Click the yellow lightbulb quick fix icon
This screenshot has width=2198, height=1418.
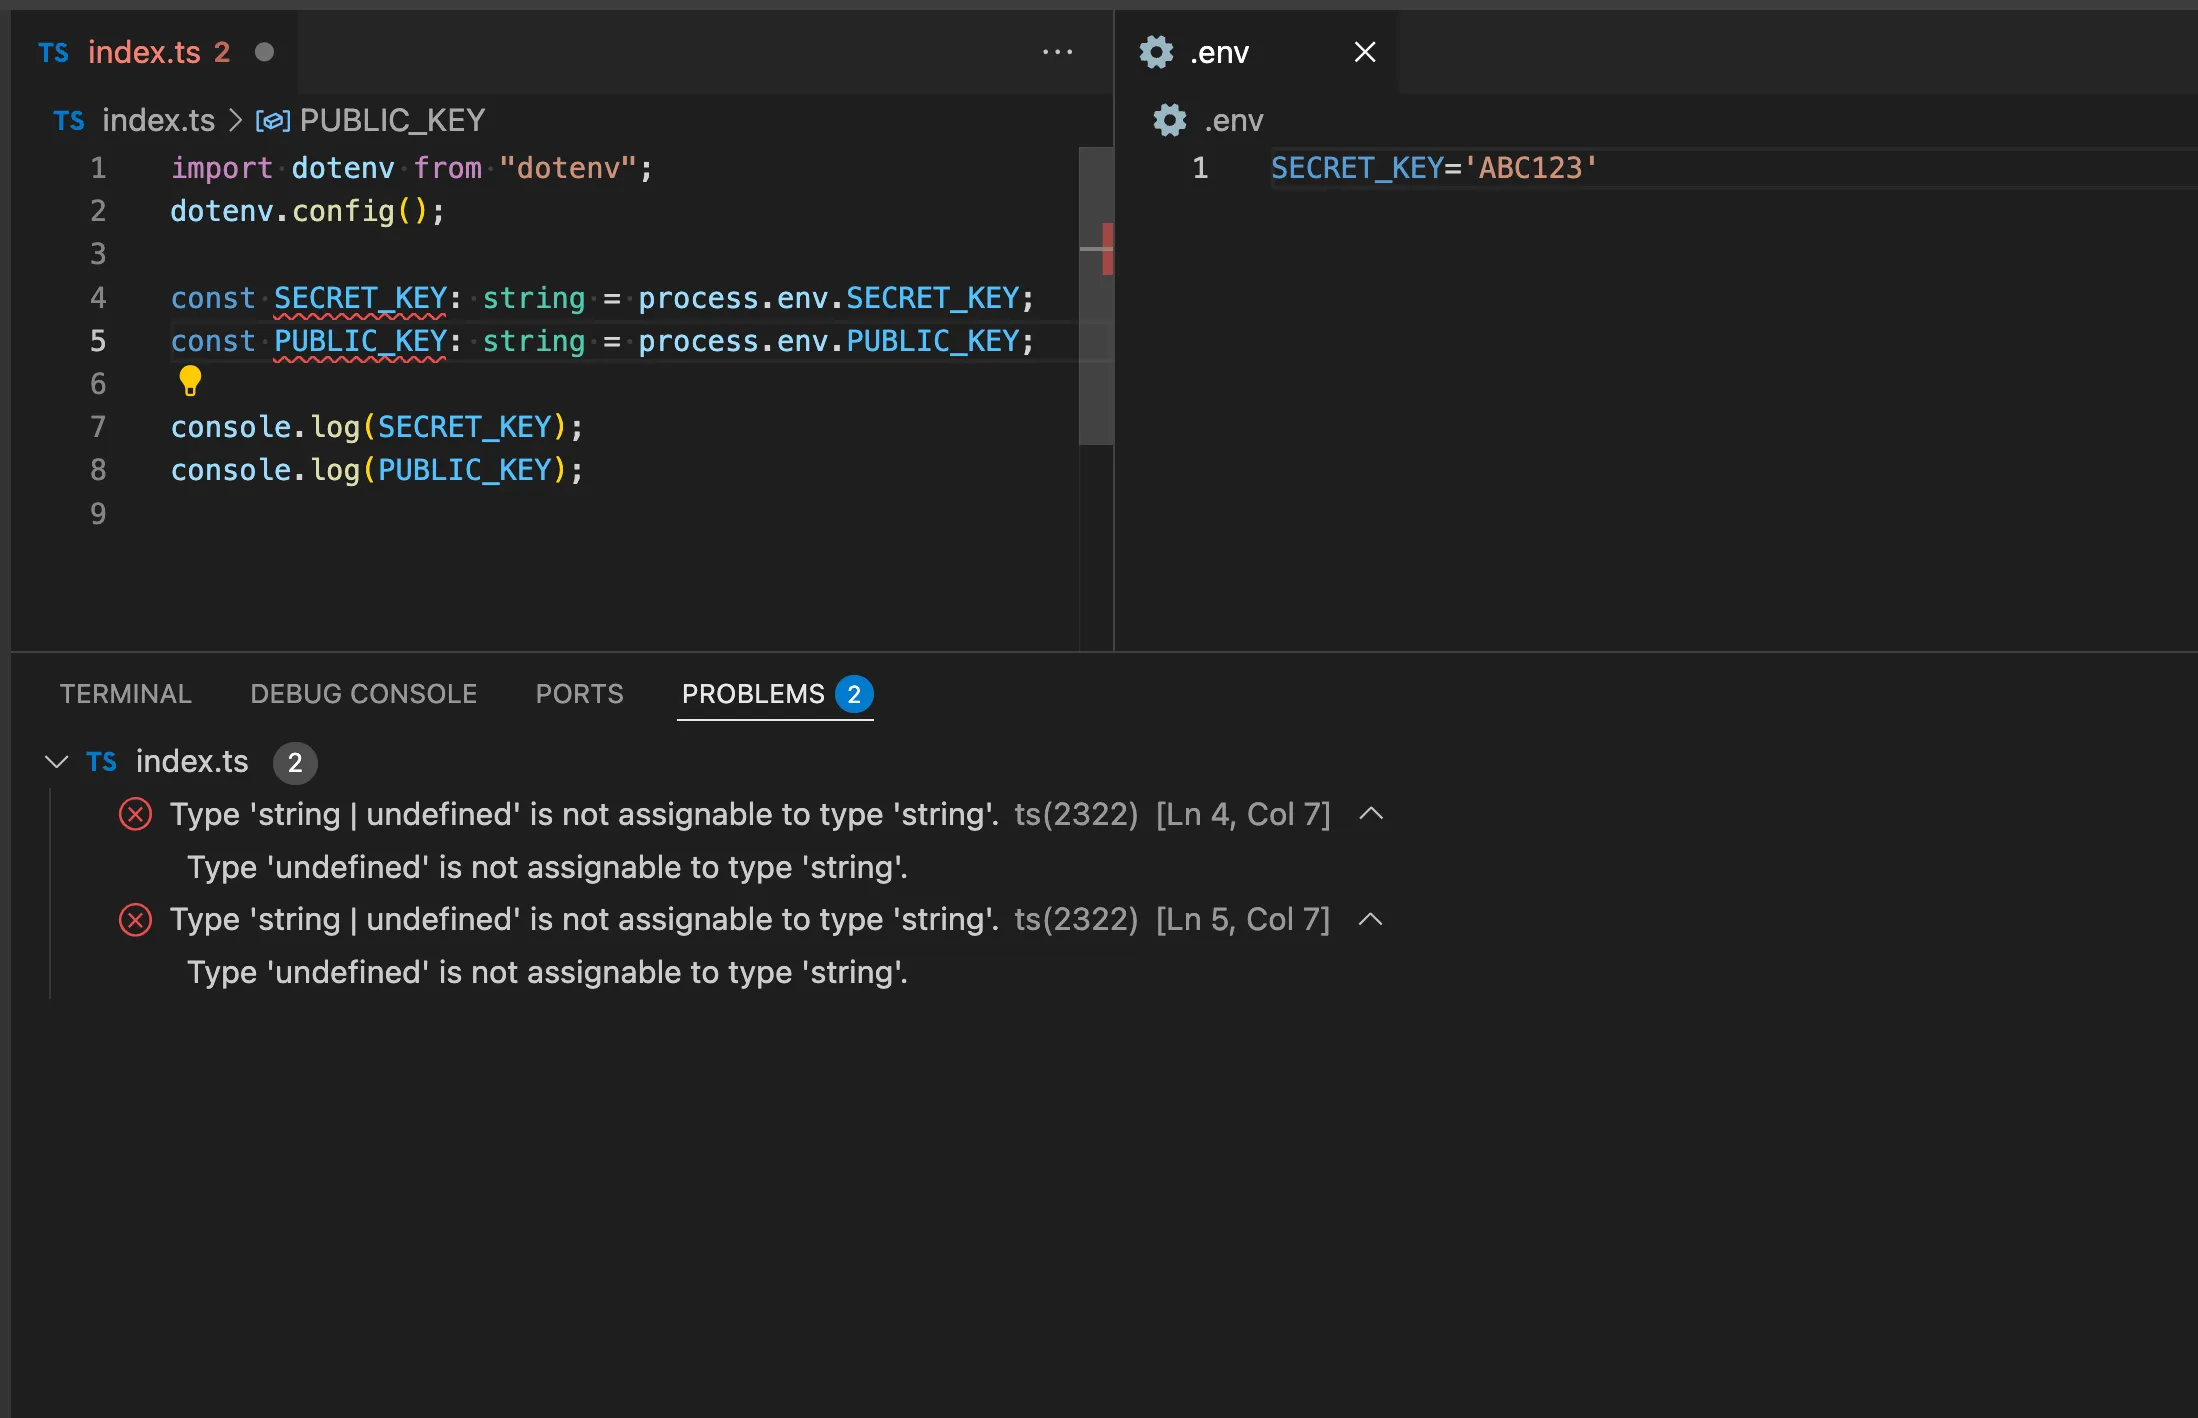tap(190, 380)
